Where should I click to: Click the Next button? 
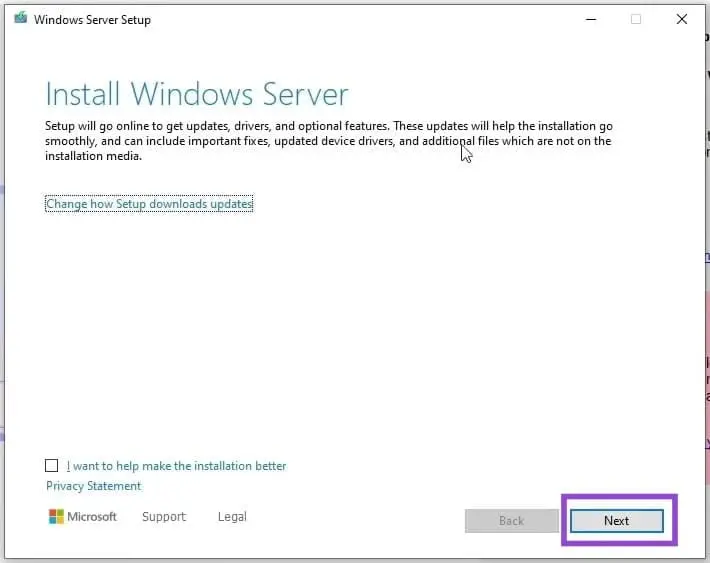pyautogui.click(x=617, y=520)
